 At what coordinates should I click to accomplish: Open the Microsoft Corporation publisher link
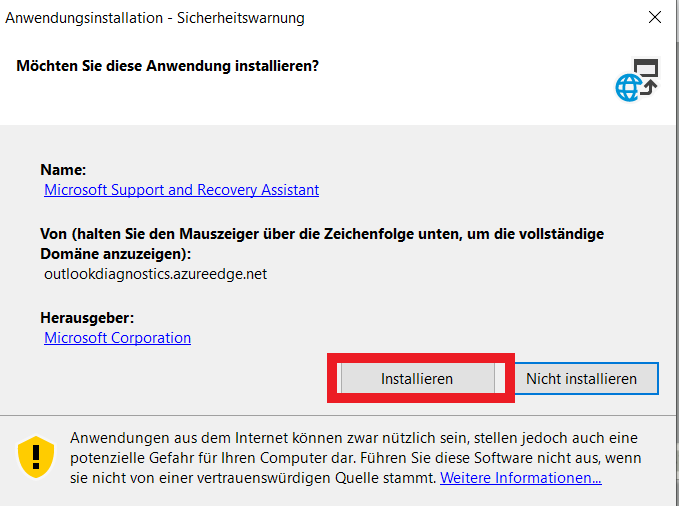click(117, 337)
